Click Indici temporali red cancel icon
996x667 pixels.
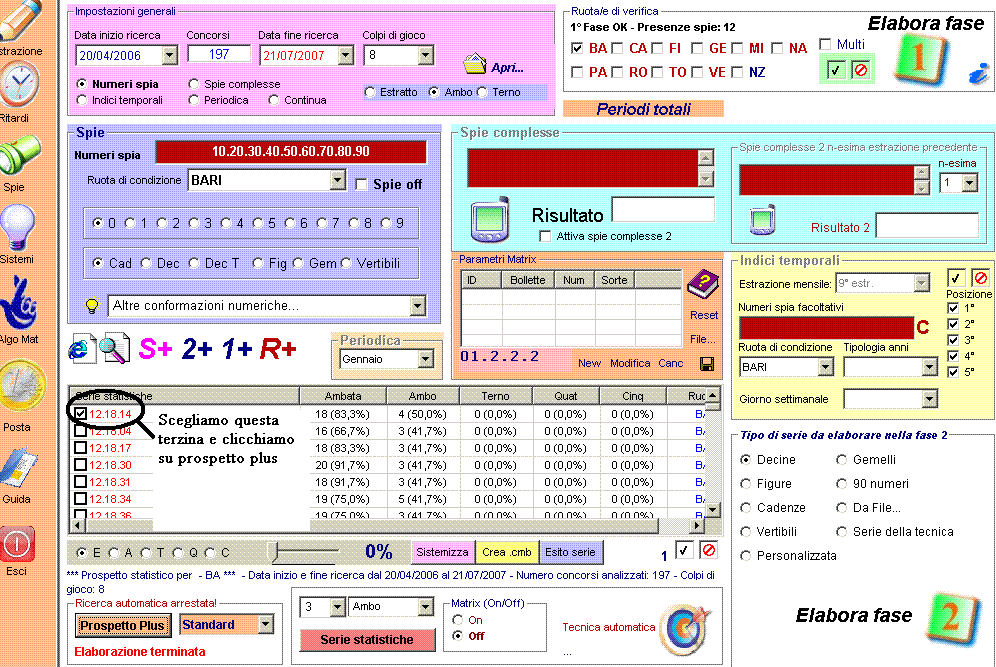pos(980,278)
